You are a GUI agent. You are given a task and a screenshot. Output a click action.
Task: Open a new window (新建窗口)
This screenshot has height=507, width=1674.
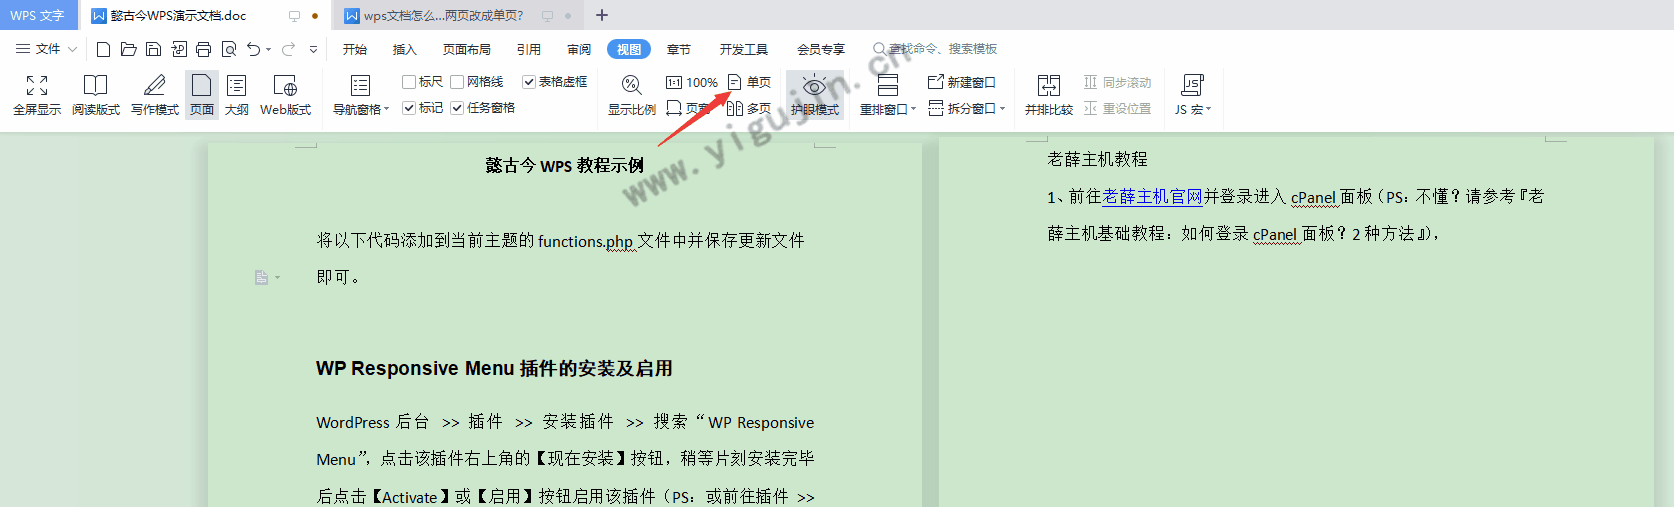(962, 82)
